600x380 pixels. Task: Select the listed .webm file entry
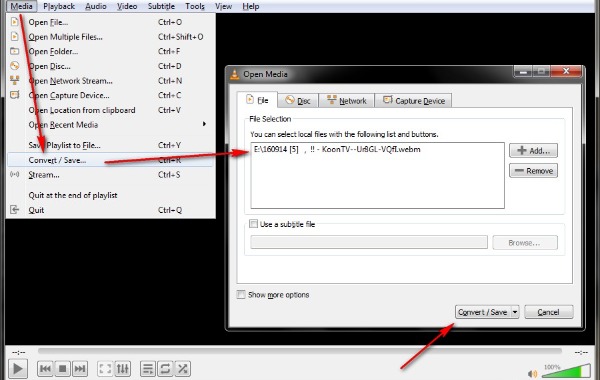(337, 149)
